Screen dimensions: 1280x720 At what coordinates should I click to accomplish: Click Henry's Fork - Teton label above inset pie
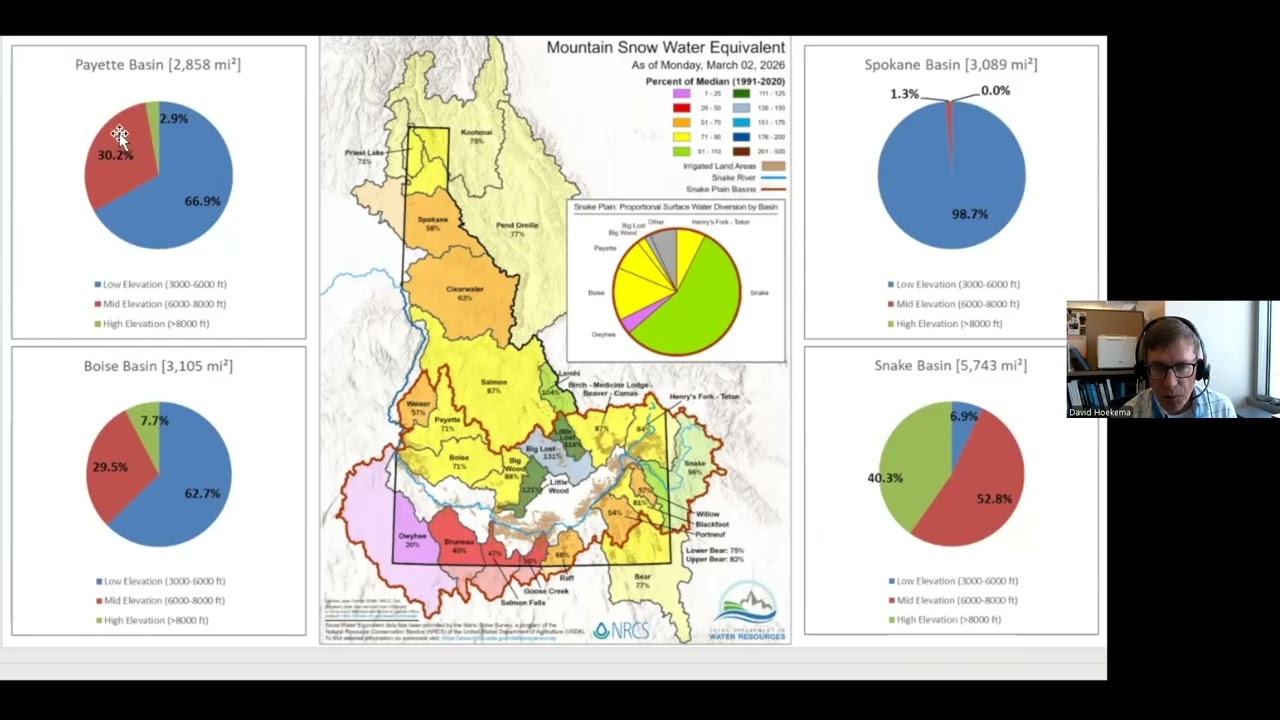click(x=720, y=222)
